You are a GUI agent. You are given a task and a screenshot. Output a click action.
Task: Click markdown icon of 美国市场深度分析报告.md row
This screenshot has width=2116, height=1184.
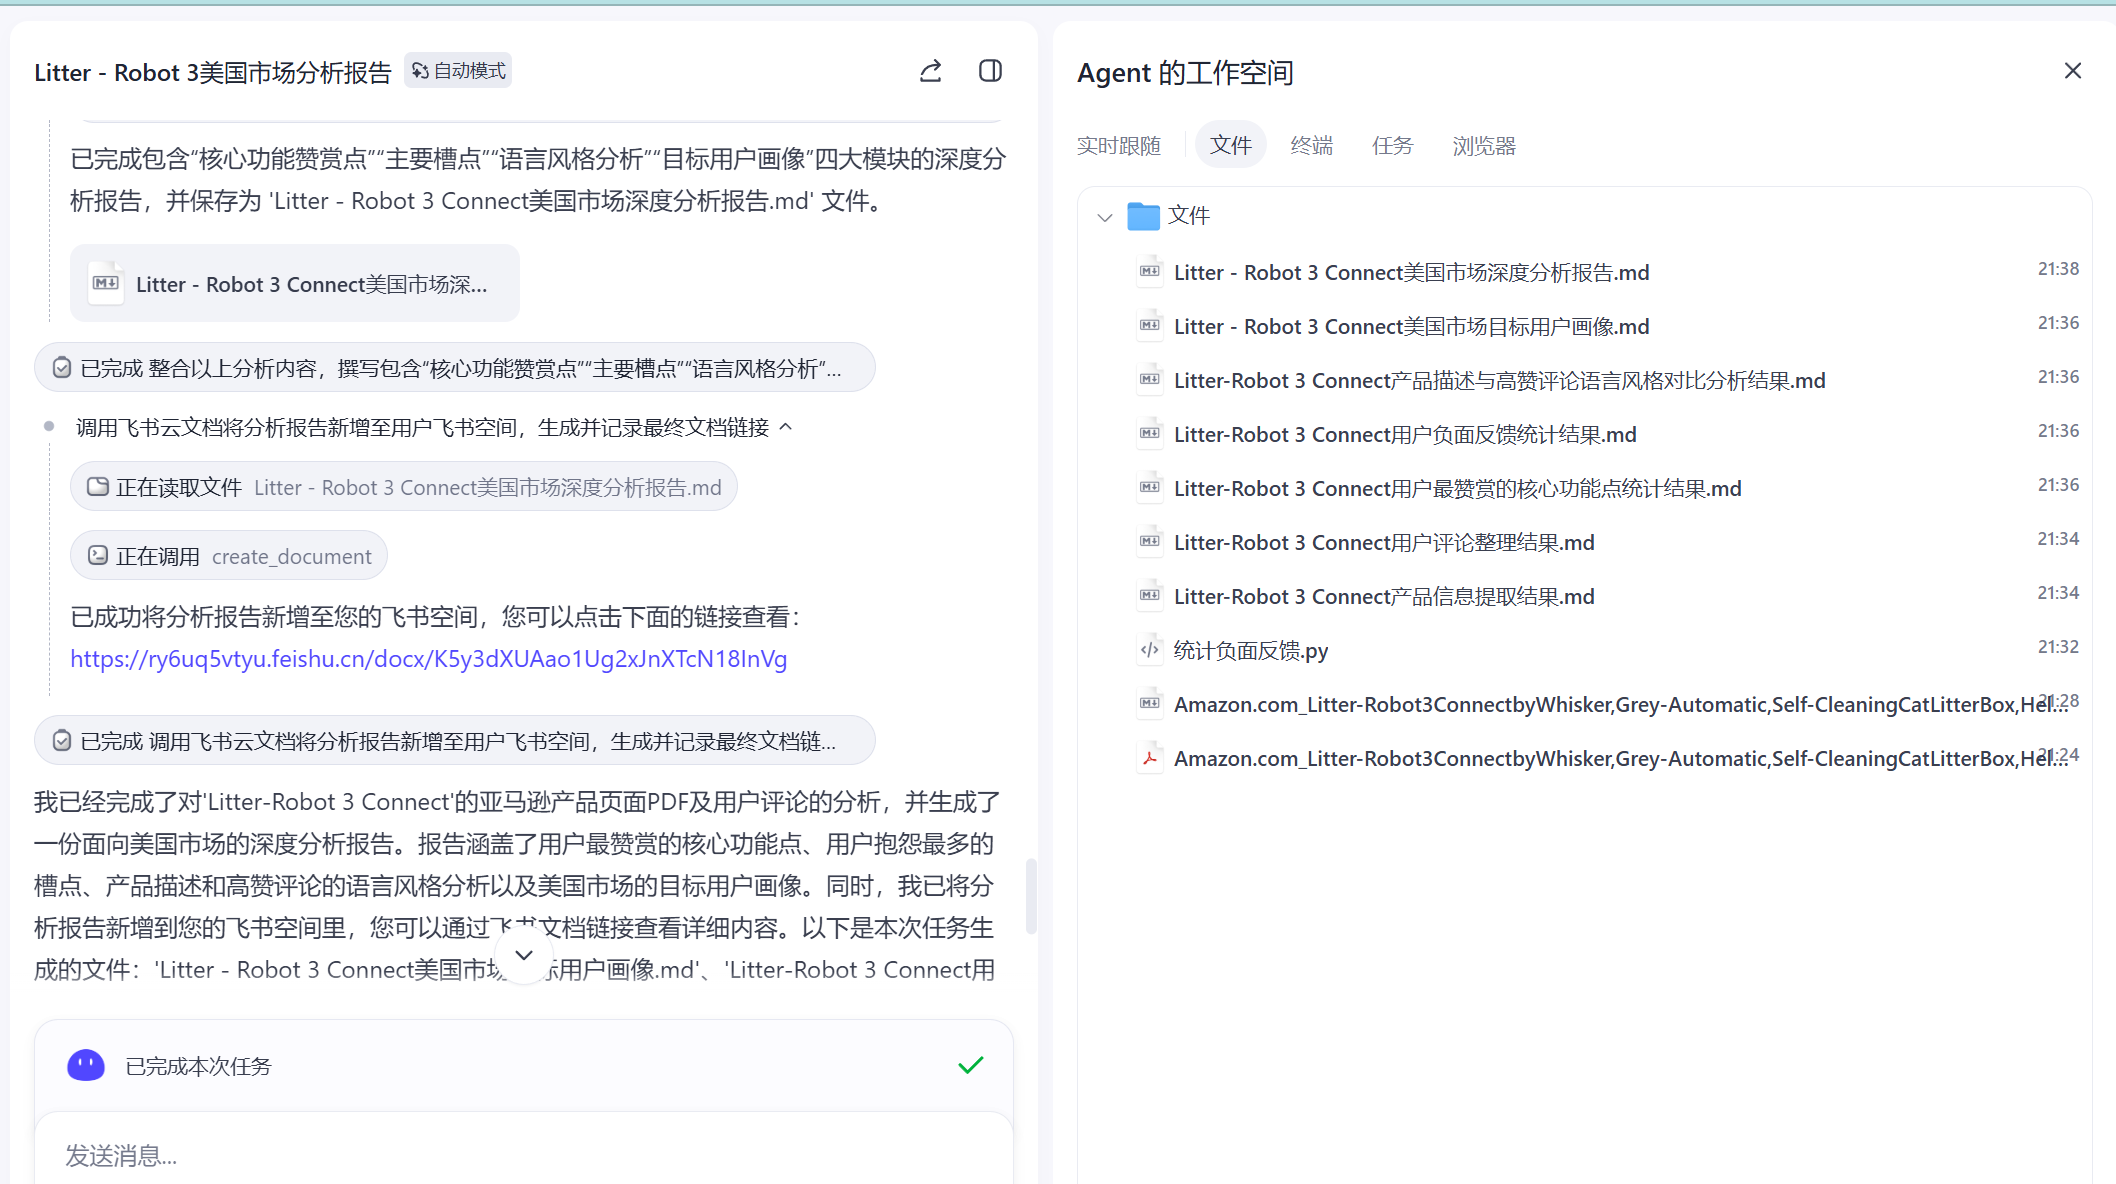[1150, 272]
